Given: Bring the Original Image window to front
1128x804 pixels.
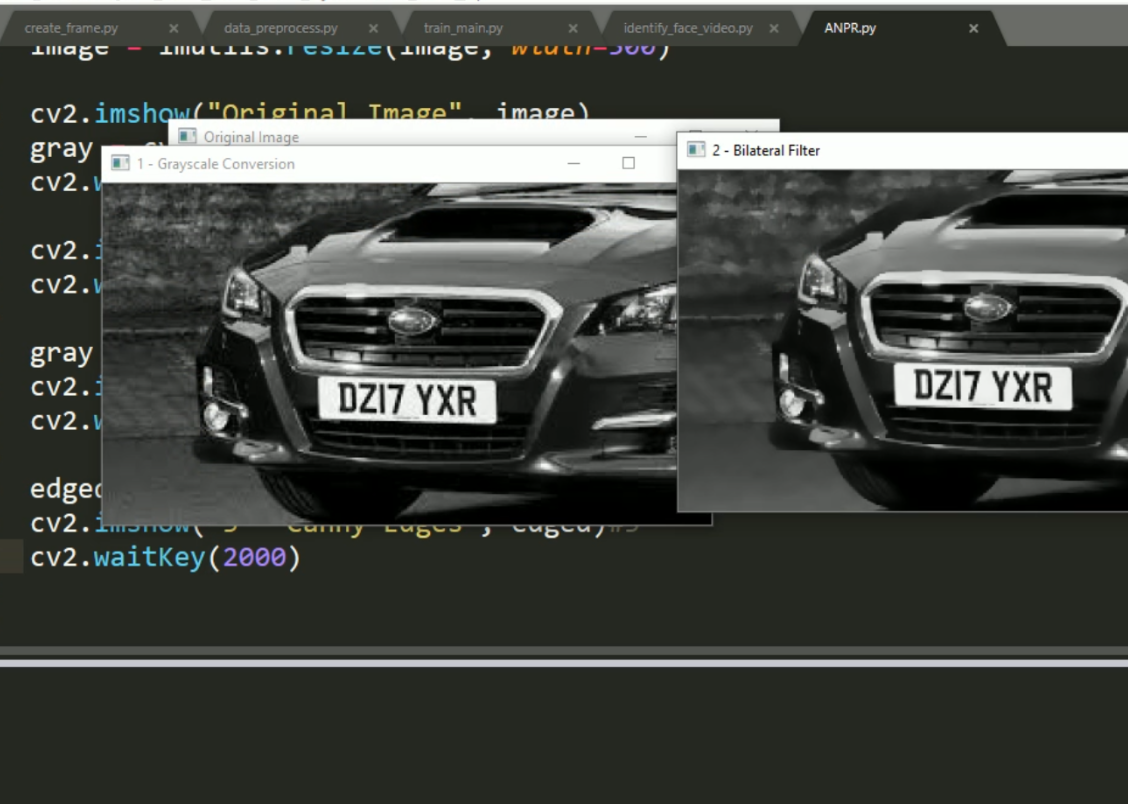Looking at the screenshot, I should 251,137.
